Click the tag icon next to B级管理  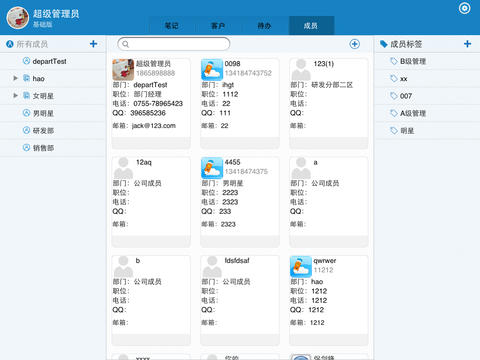(394, 61)
